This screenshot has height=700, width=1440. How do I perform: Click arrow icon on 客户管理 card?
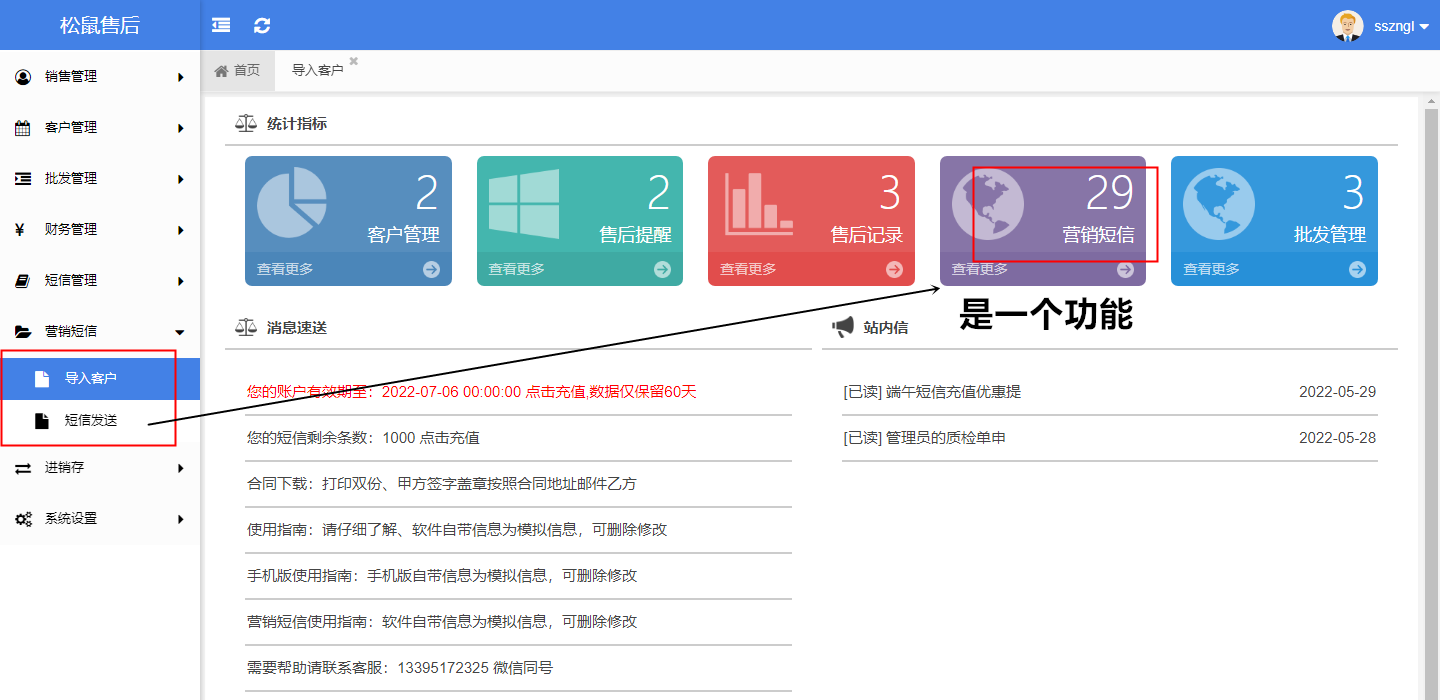[431, 269]
